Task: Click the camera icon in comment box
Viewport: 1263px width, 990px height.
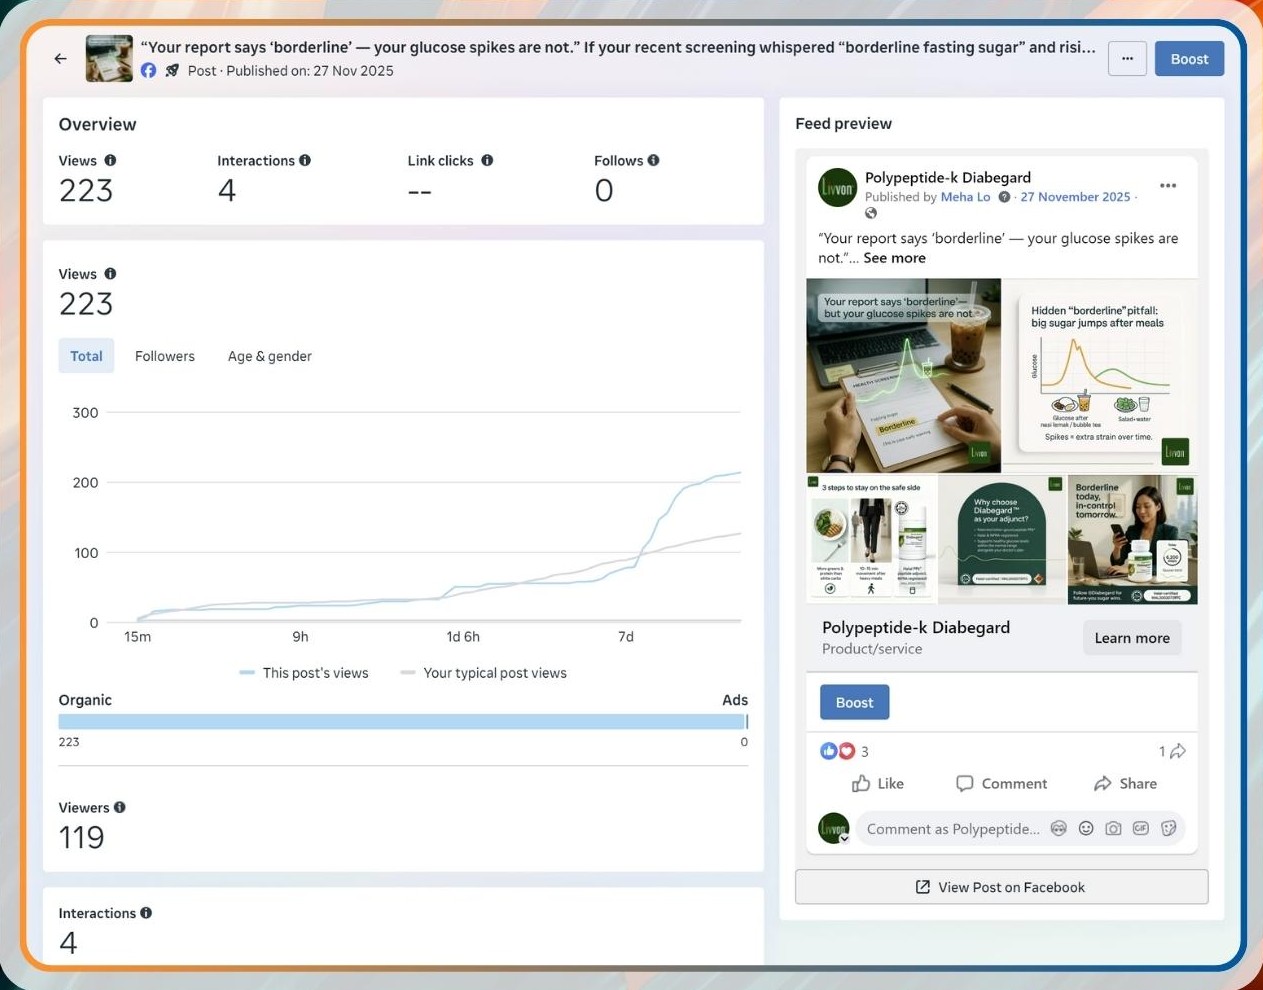Action: [1113, 828]
